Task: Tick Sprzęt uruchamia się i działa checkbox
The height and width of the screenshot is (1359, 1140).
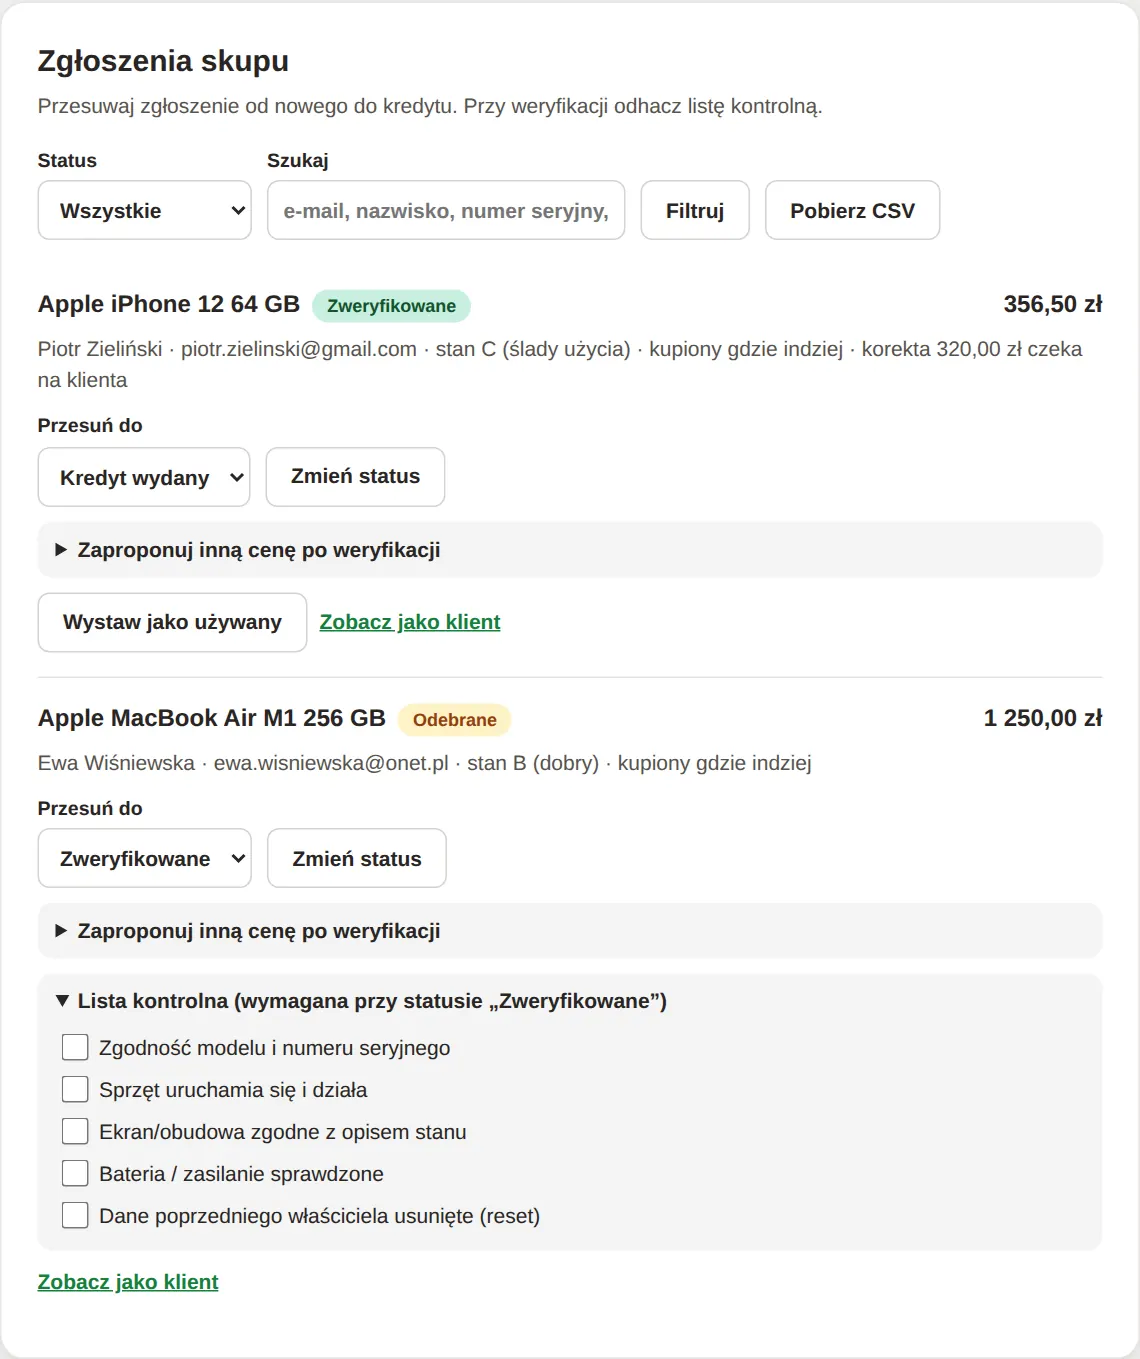Action: click(x=75, y=1089)
